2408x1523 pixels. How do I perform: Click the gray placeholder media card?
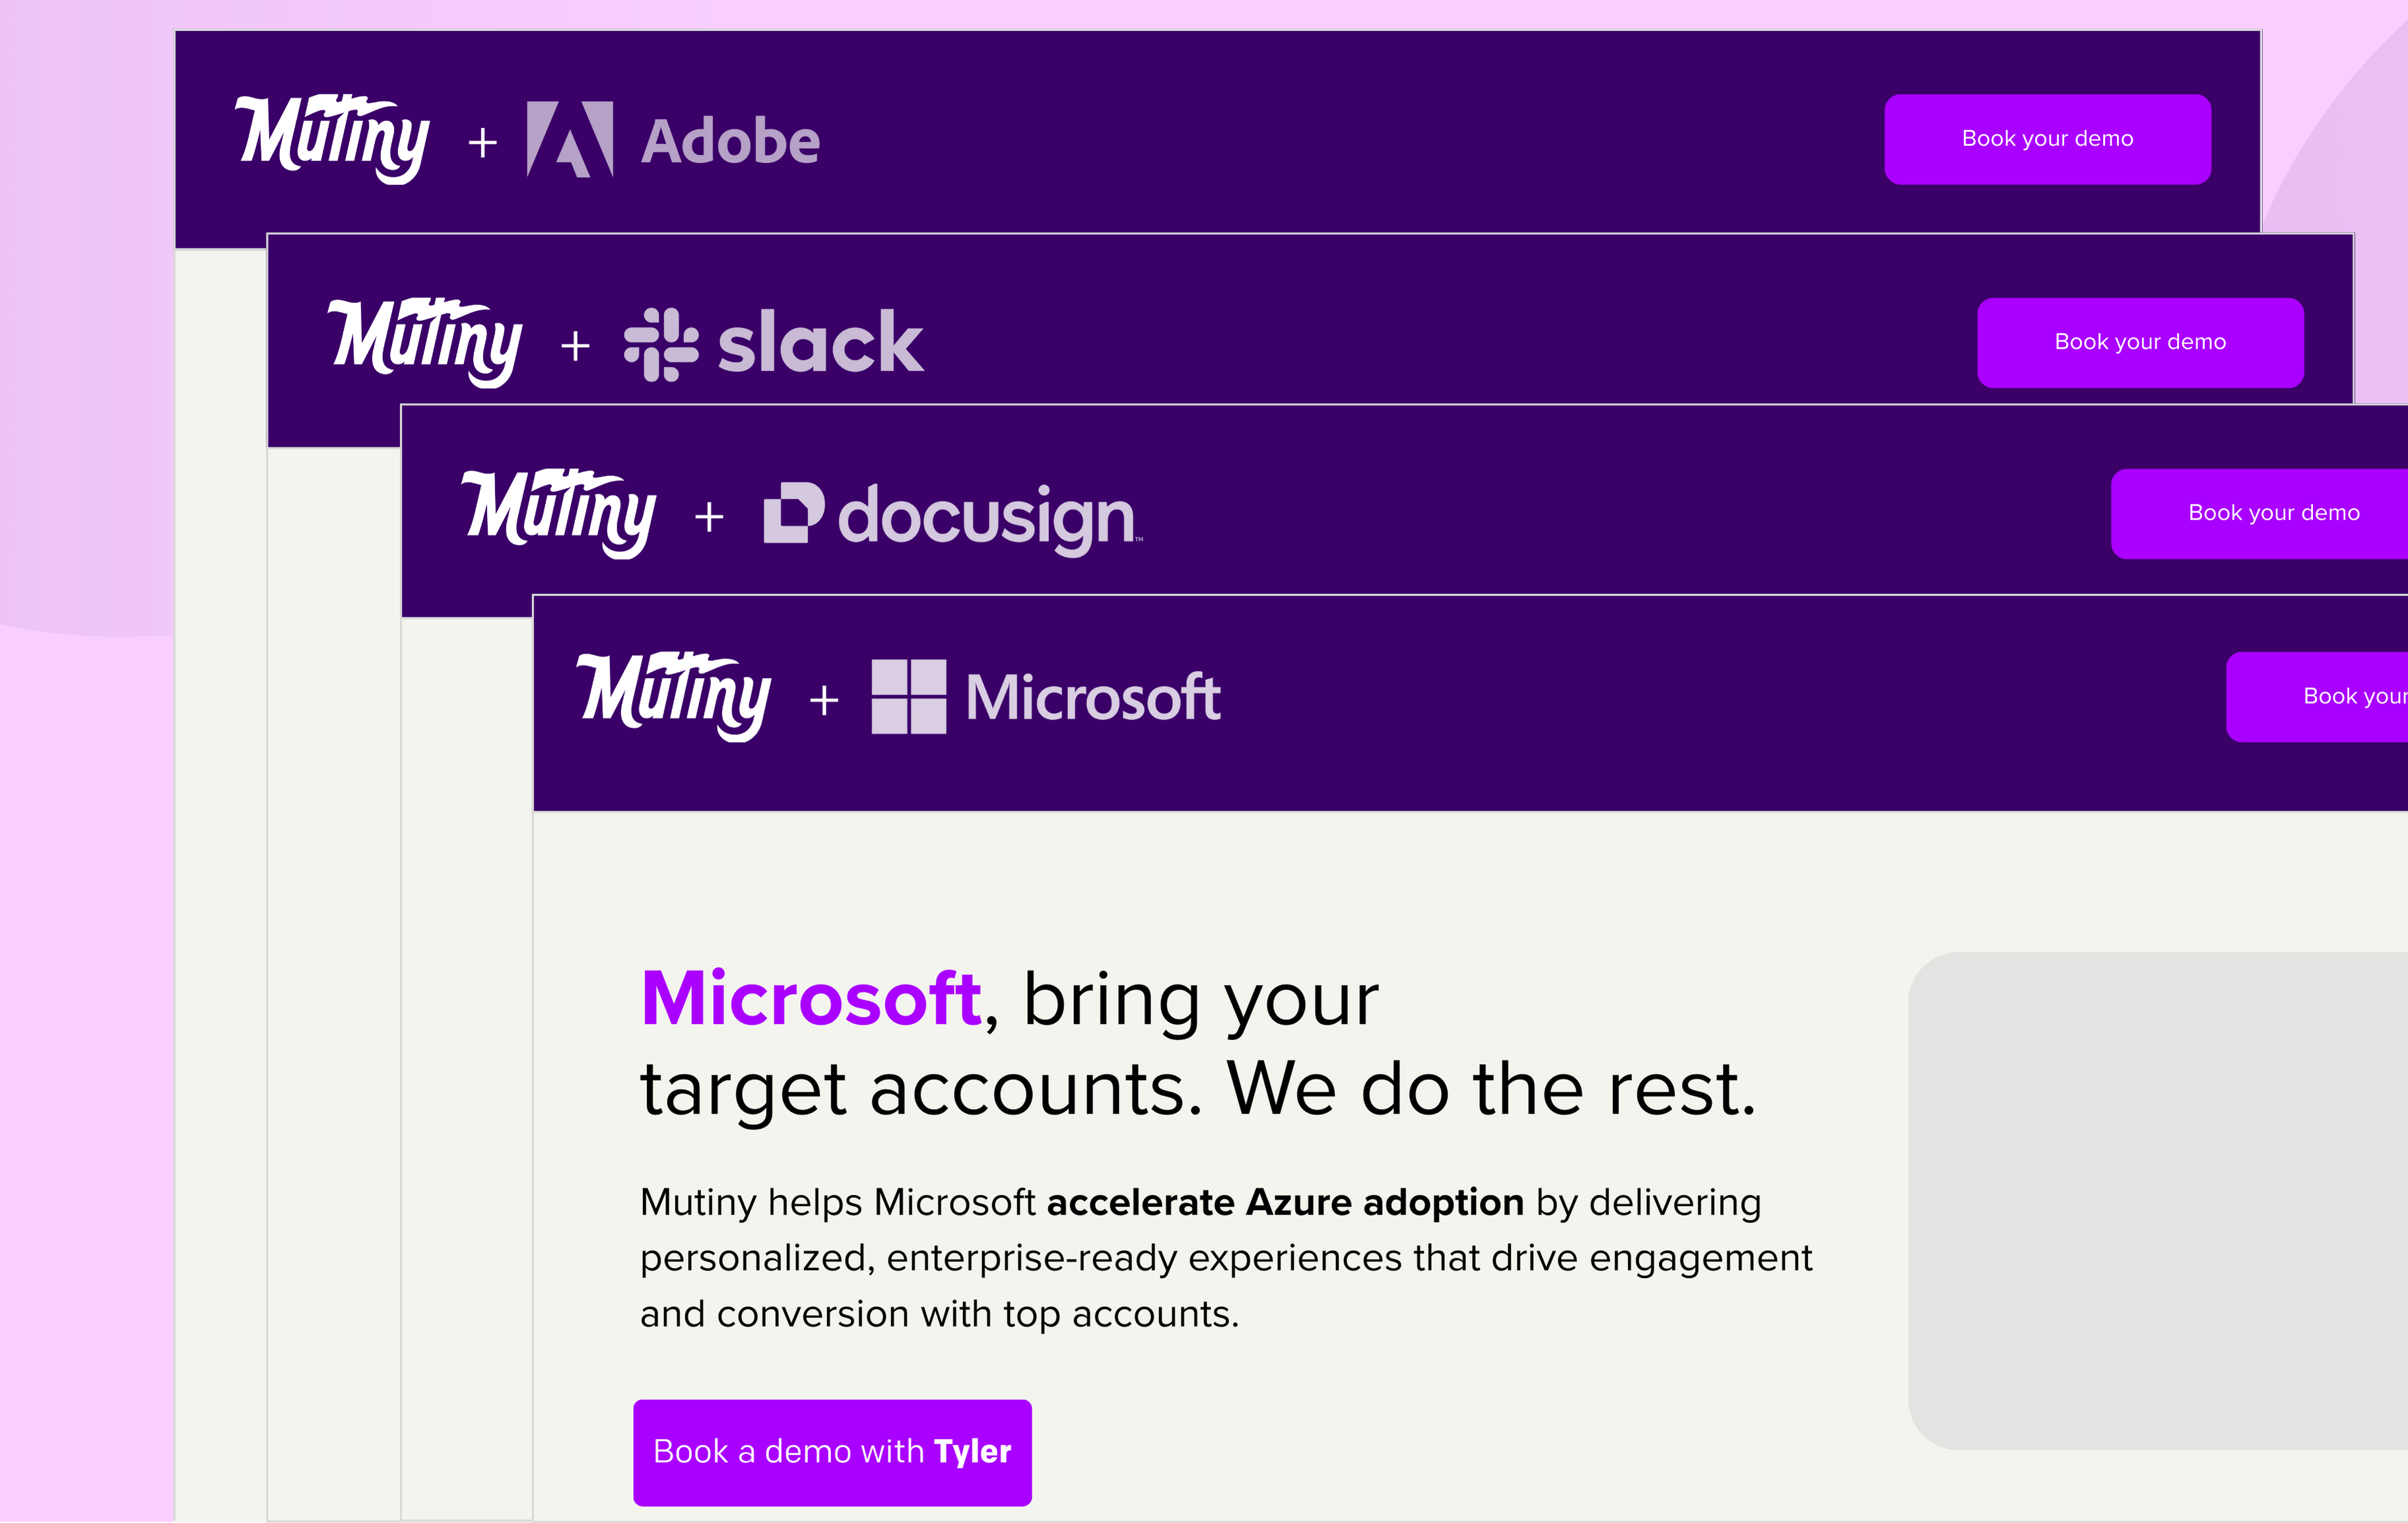(x=2157, y=1200)
